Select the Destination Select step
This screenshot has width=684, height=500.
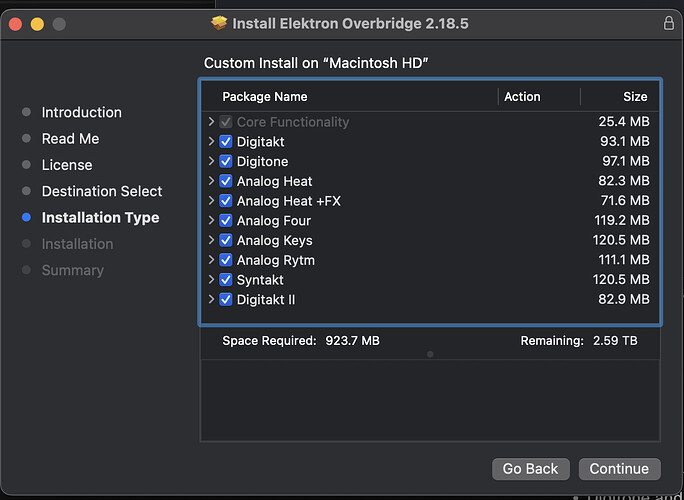(x=102, y=191)
